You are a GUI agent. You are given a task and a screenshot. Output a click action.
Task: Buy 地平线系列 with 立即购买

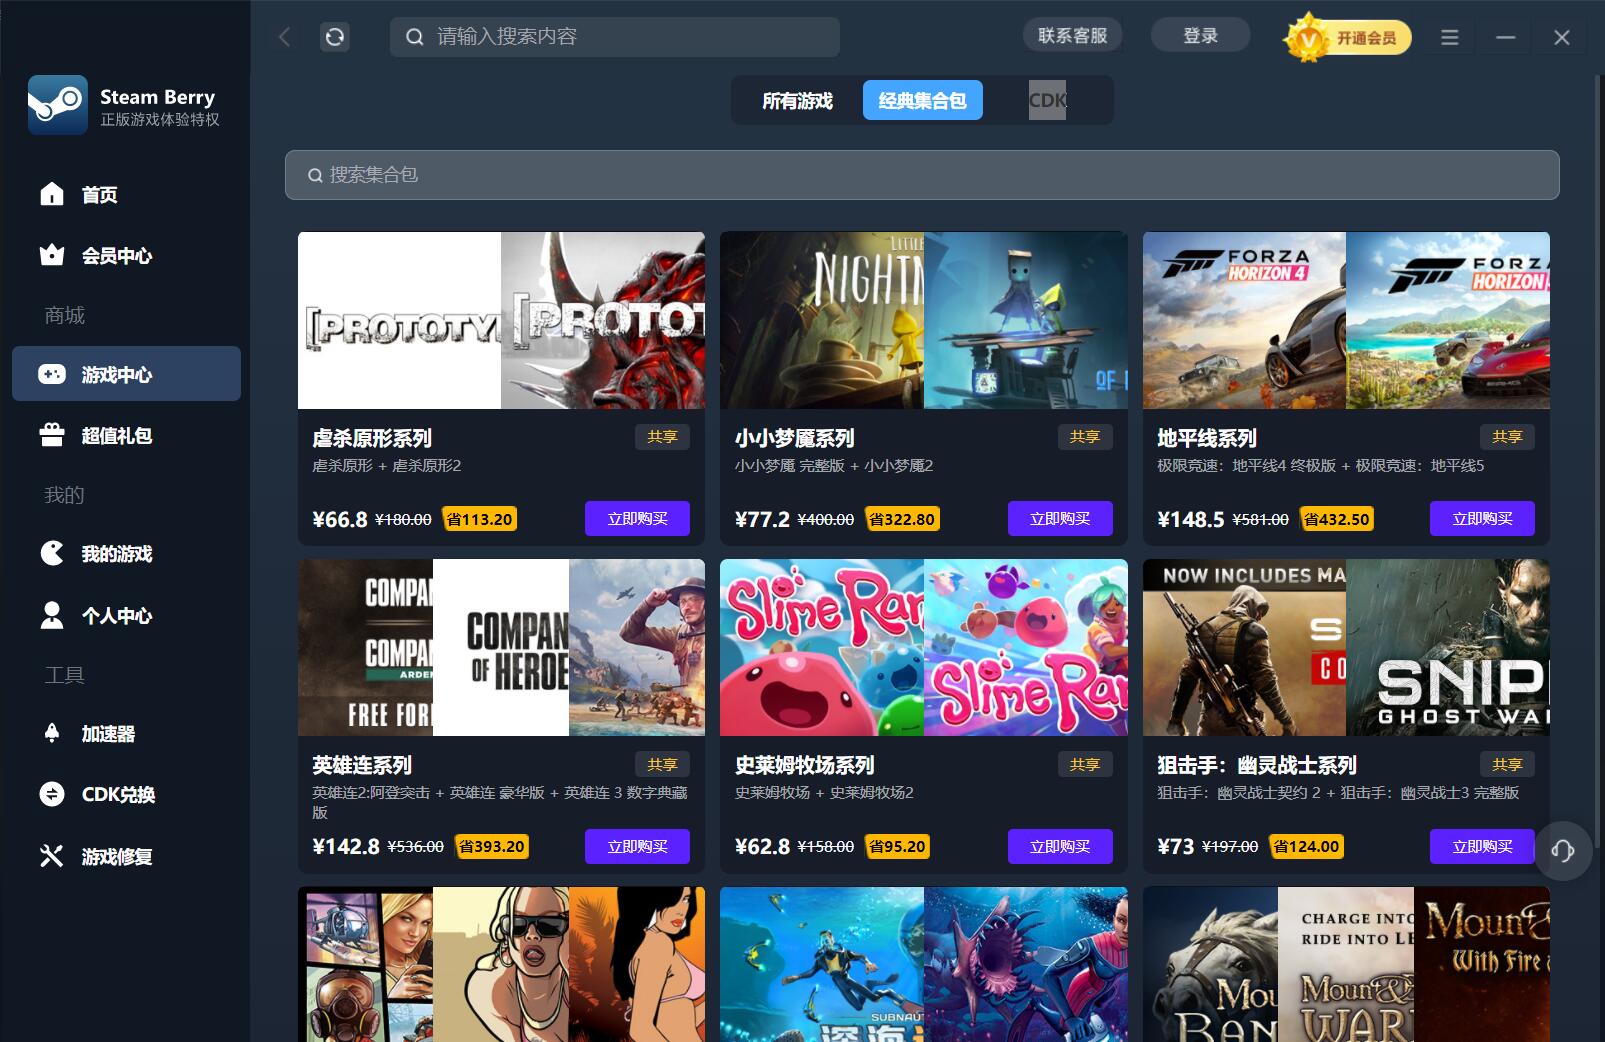coord(1482,519)
